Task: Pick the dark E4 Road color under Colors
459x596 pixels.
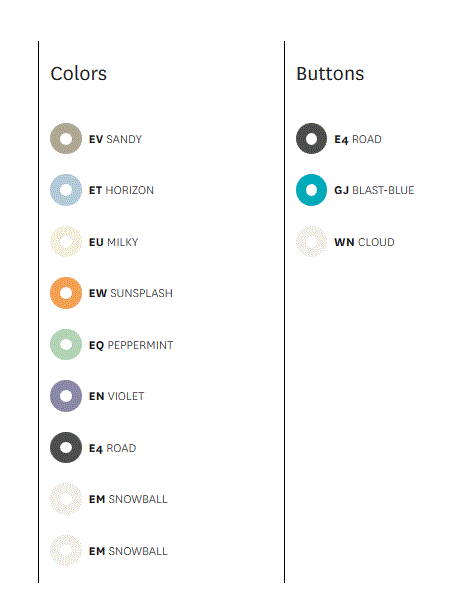Action: [66, 448]
